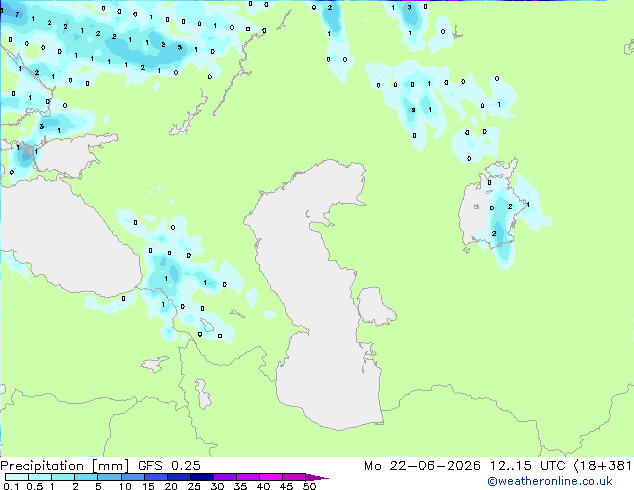This screenshot has width=634, height=490.
Task: Select the 35–40 mm legend color swatch
Action: coord(247,477)
